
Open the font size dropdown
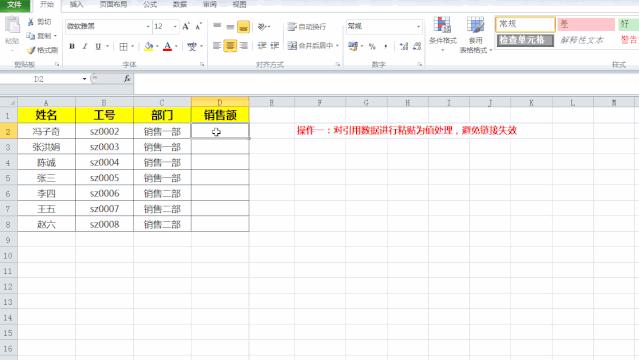[x=175, y=27]
